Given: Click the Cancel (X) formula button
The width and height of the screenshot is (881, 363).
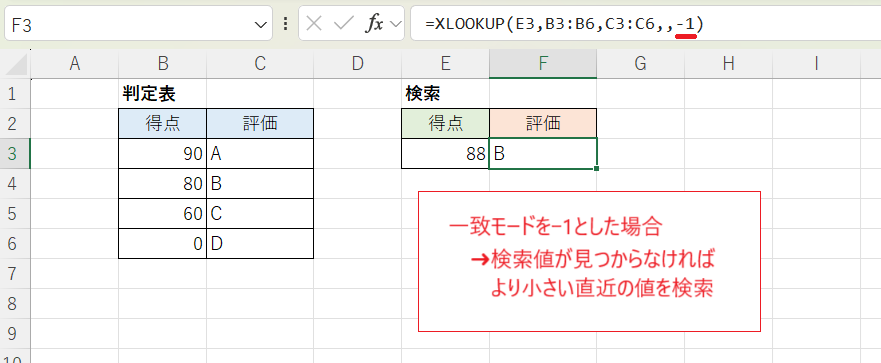Looking at the screenshot, I should pos(314,24).
